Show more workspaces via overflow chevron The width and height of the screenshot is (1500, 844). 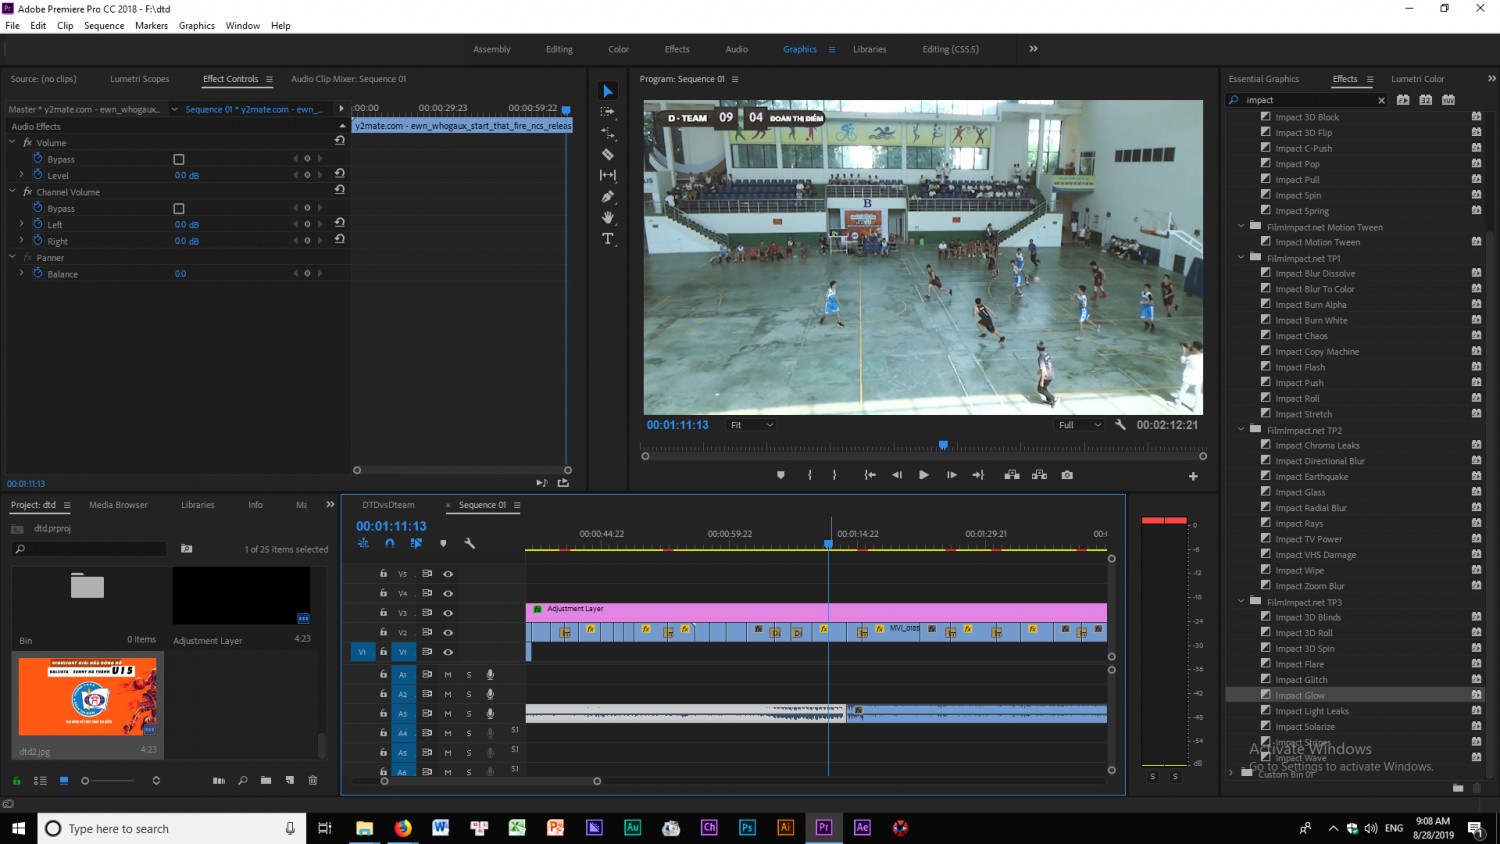point(1033,48)
